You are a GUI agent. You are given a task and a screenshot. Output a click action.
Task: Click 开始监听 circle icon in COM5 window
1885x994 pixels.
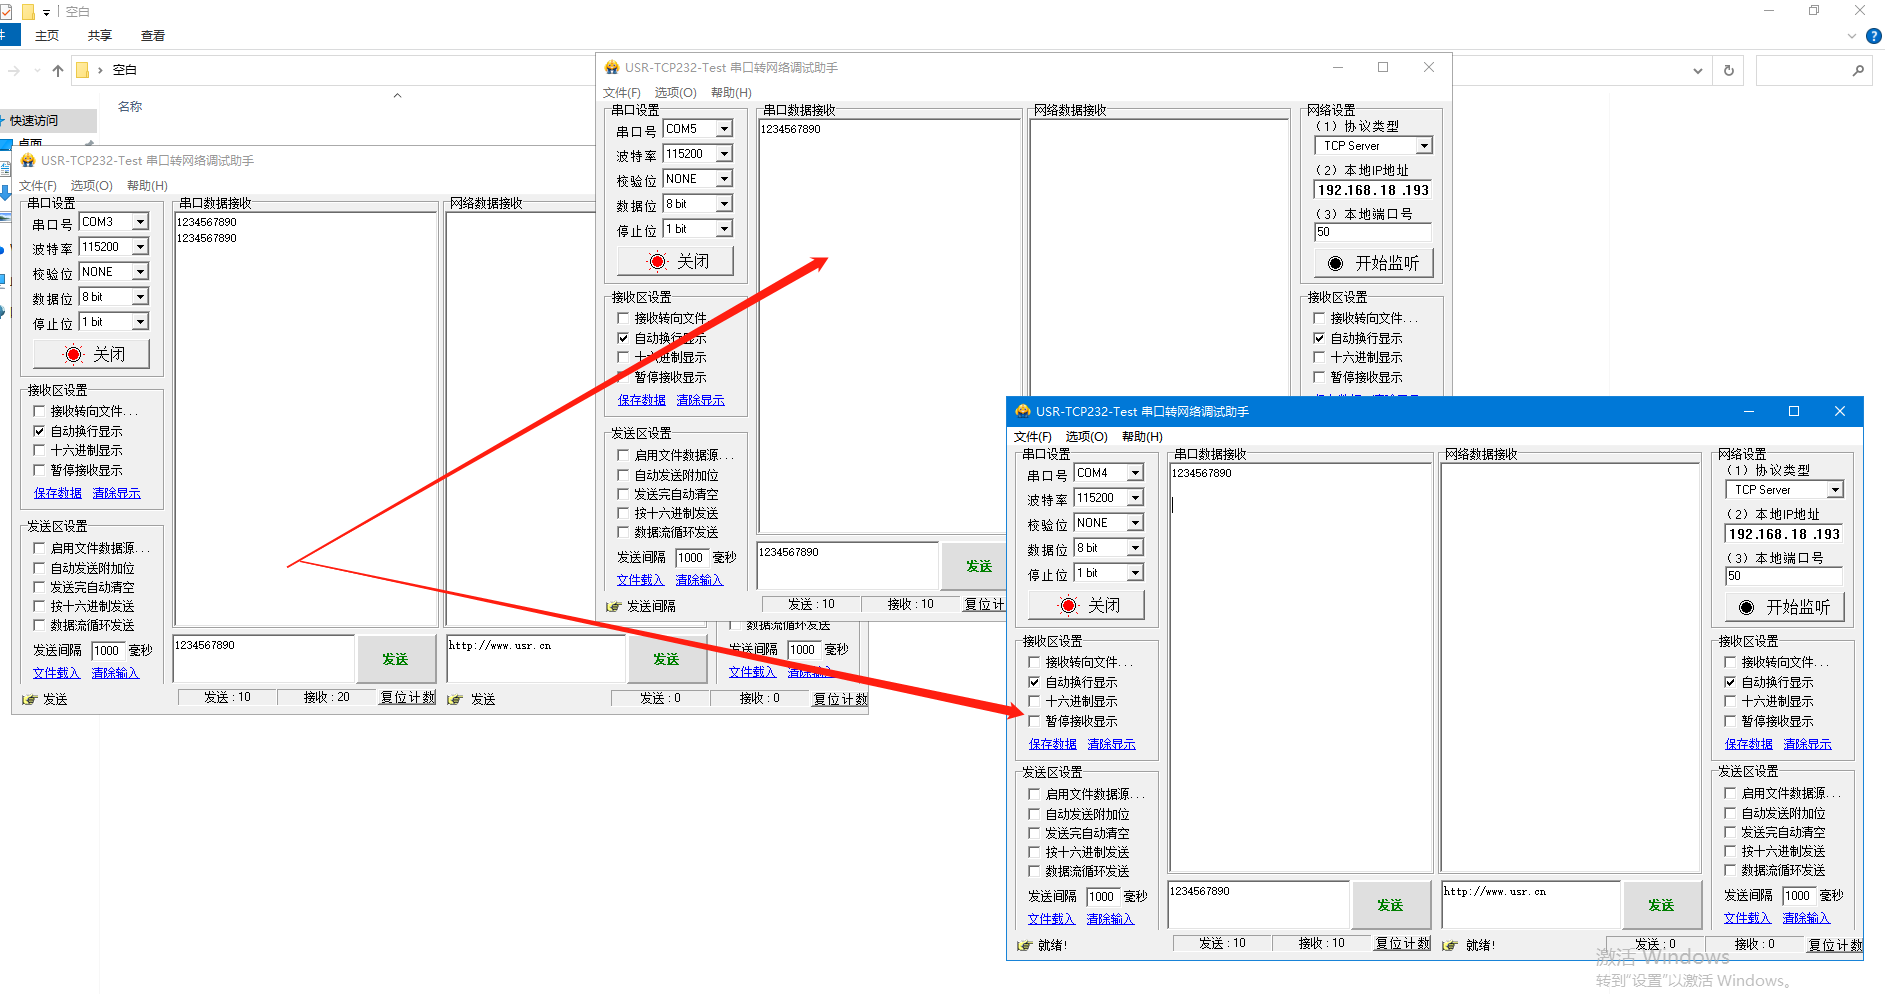click(1335, 263)
